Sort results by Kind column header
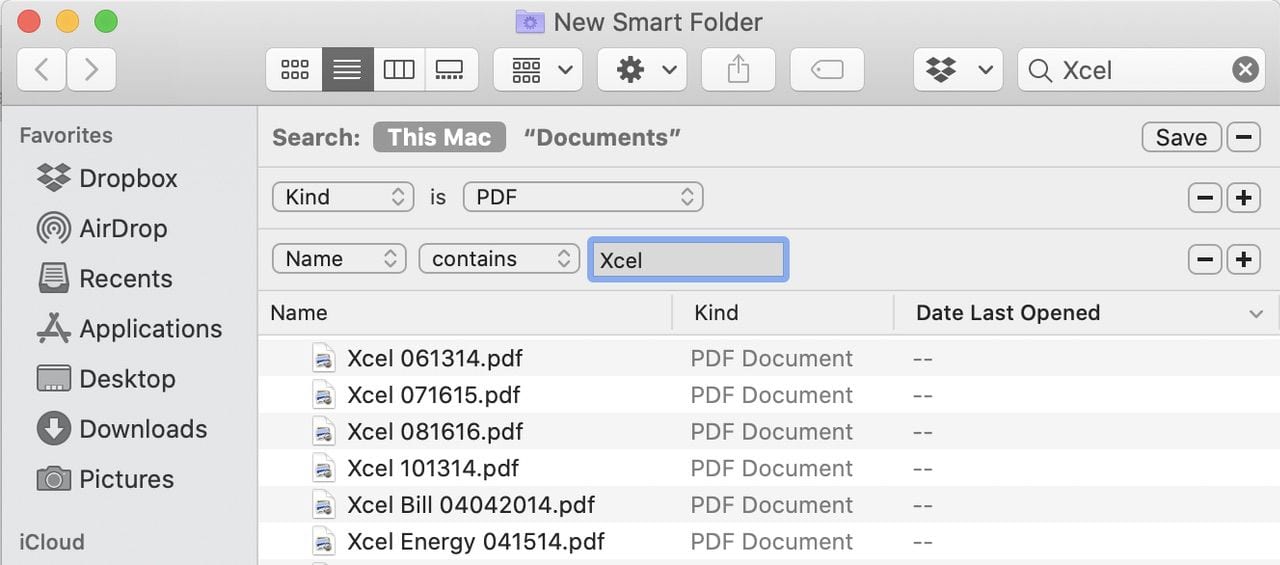The height and width of the screenshot is (565, 1280). (716, 313)
